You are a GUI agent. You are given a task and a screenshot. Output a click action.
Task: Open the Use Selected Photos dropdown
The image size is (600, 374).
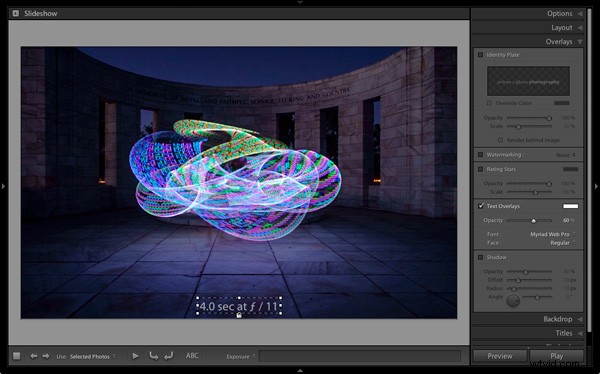(93, 356)
